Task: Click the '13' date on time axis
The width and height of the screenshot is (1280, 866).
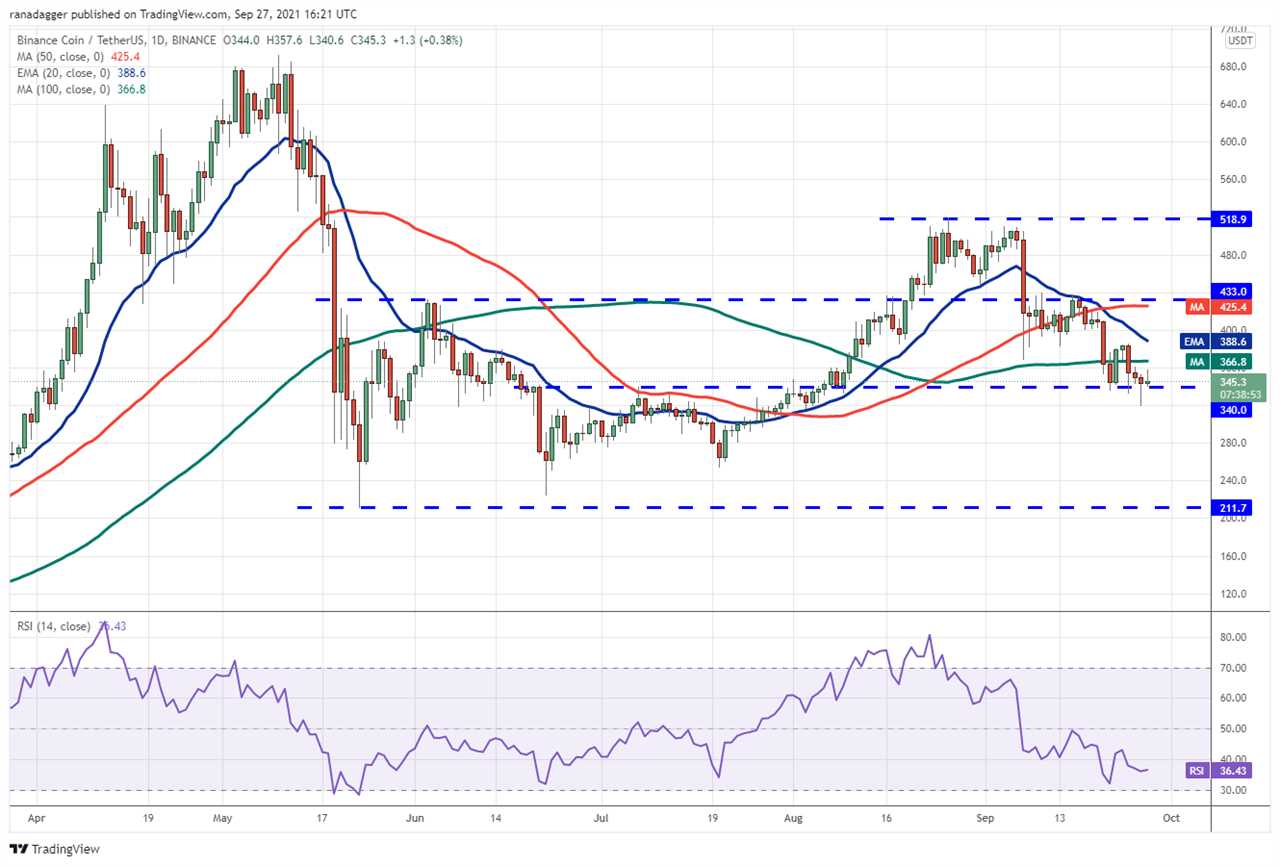Action: [1060, 817]
